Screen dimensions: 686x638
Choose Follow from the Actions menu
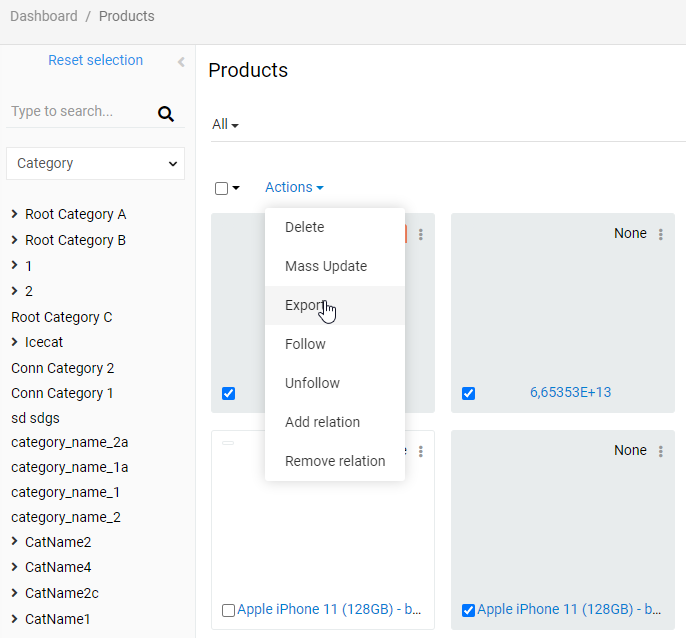pos(335,344)
